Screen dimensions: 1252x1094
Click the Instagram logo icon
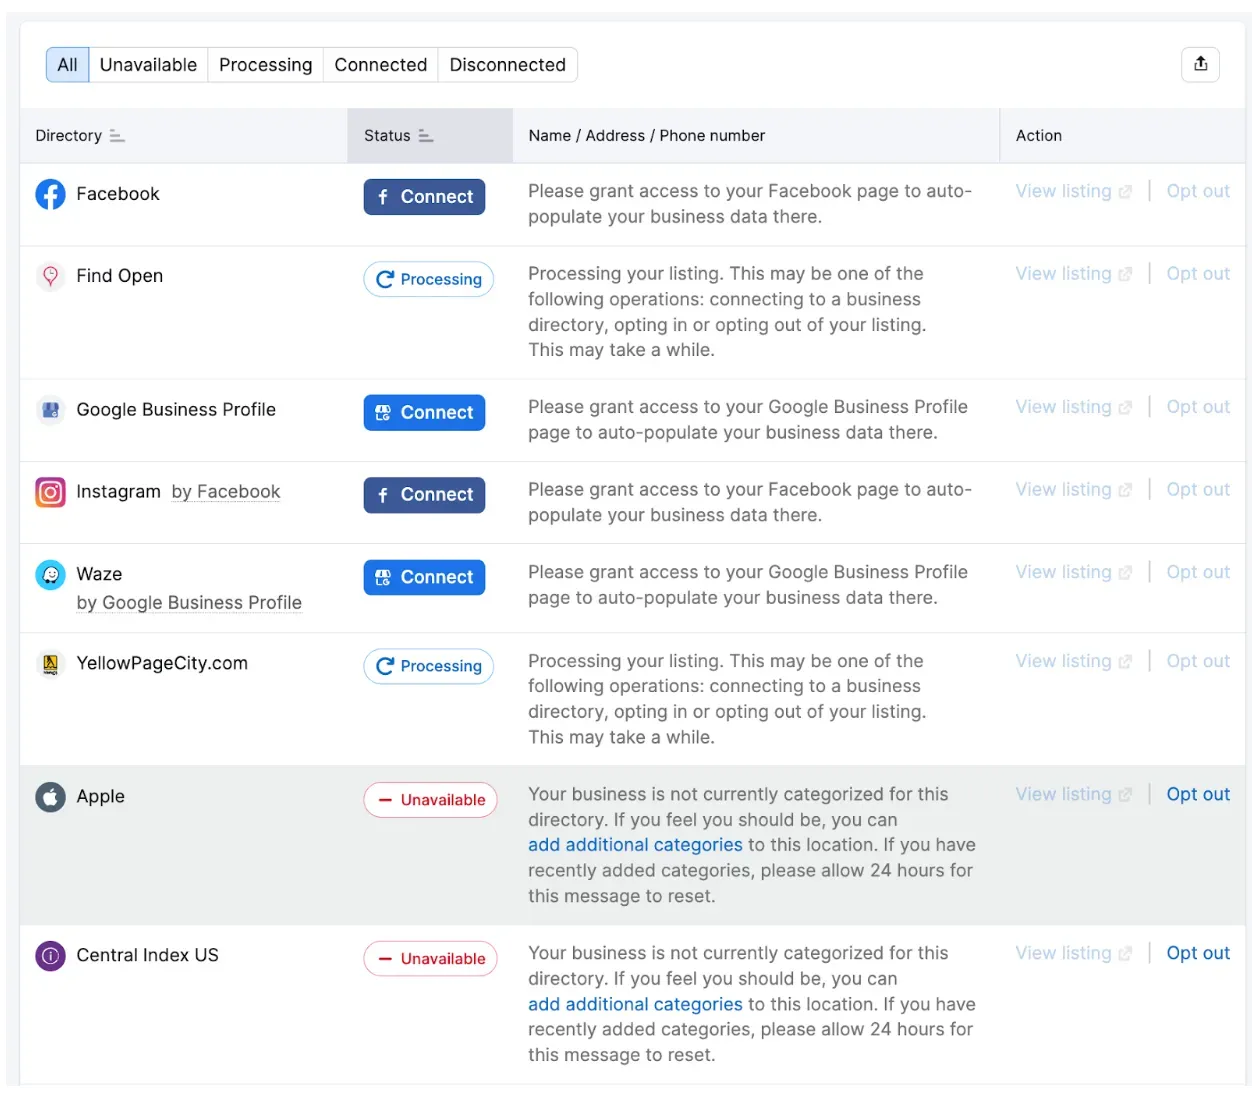pyautogui.click(x=50, y=492)
